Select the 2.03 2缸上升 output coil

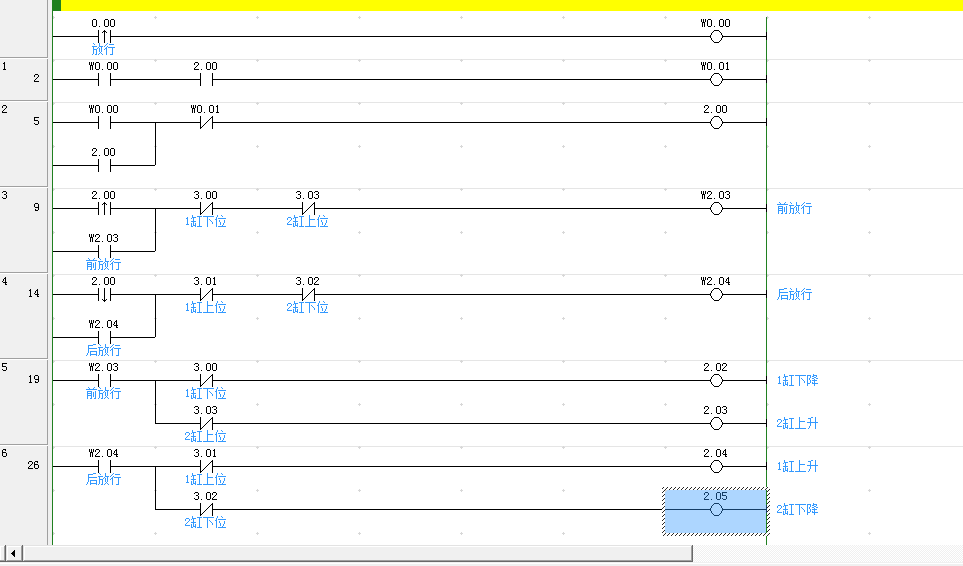coord(715,424)
